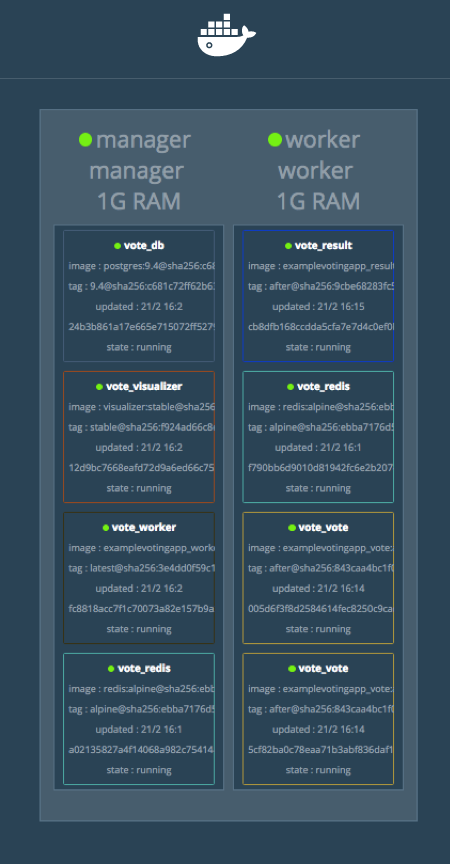450x864 pixels.
Task: Select the vote_visualizer task title
Action: pos(144,386)
